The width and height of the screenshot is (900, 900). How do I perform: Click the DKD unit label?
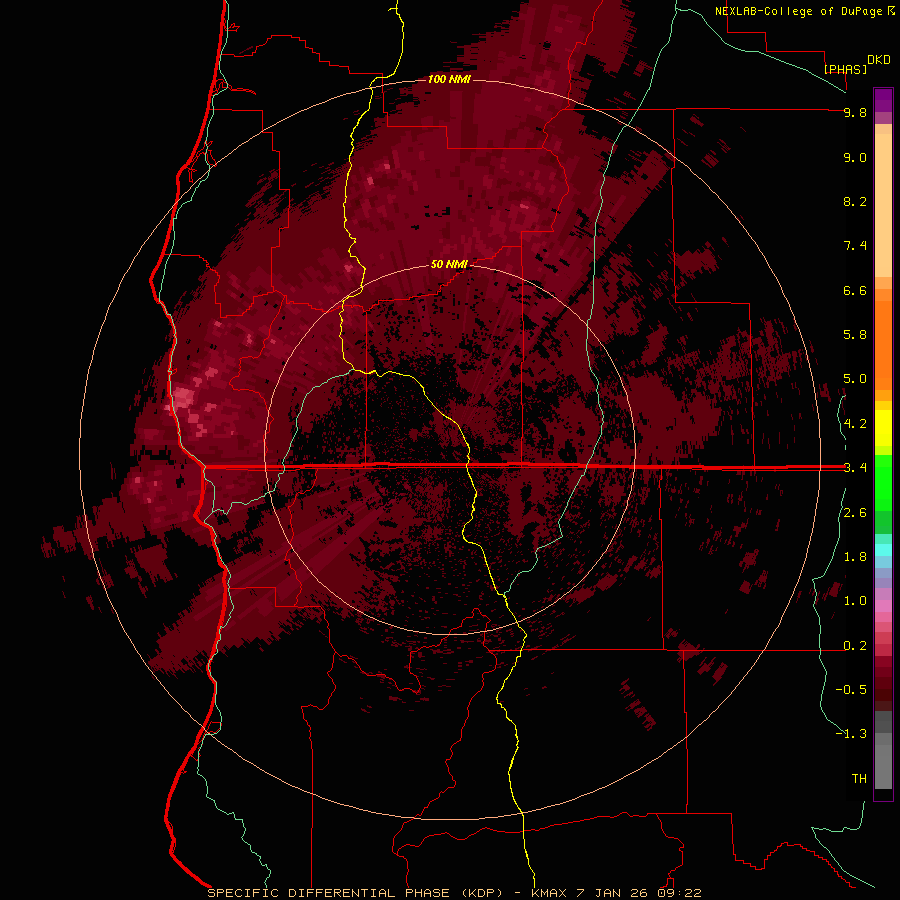coord(879,60)
